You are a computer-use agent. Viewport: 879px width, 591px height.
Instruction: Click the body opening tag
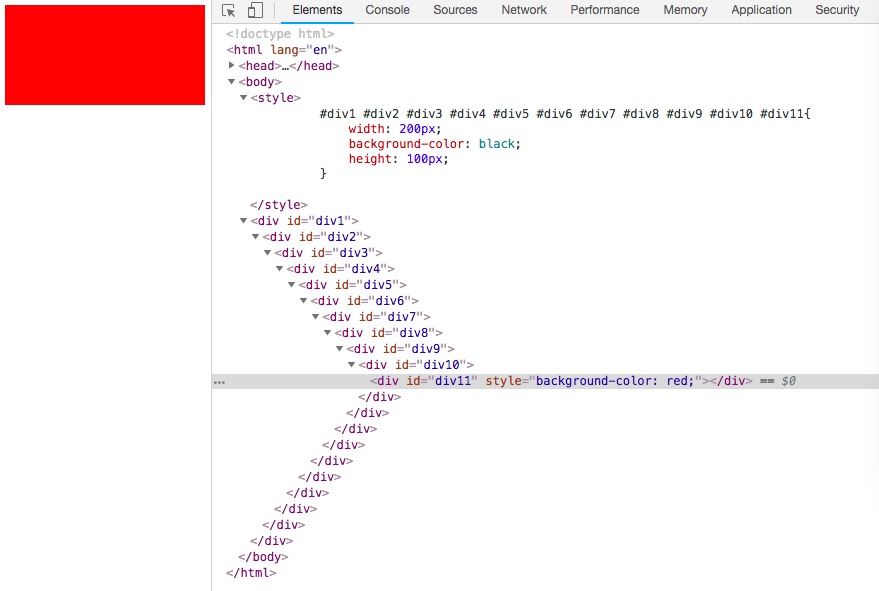point(260,82)
